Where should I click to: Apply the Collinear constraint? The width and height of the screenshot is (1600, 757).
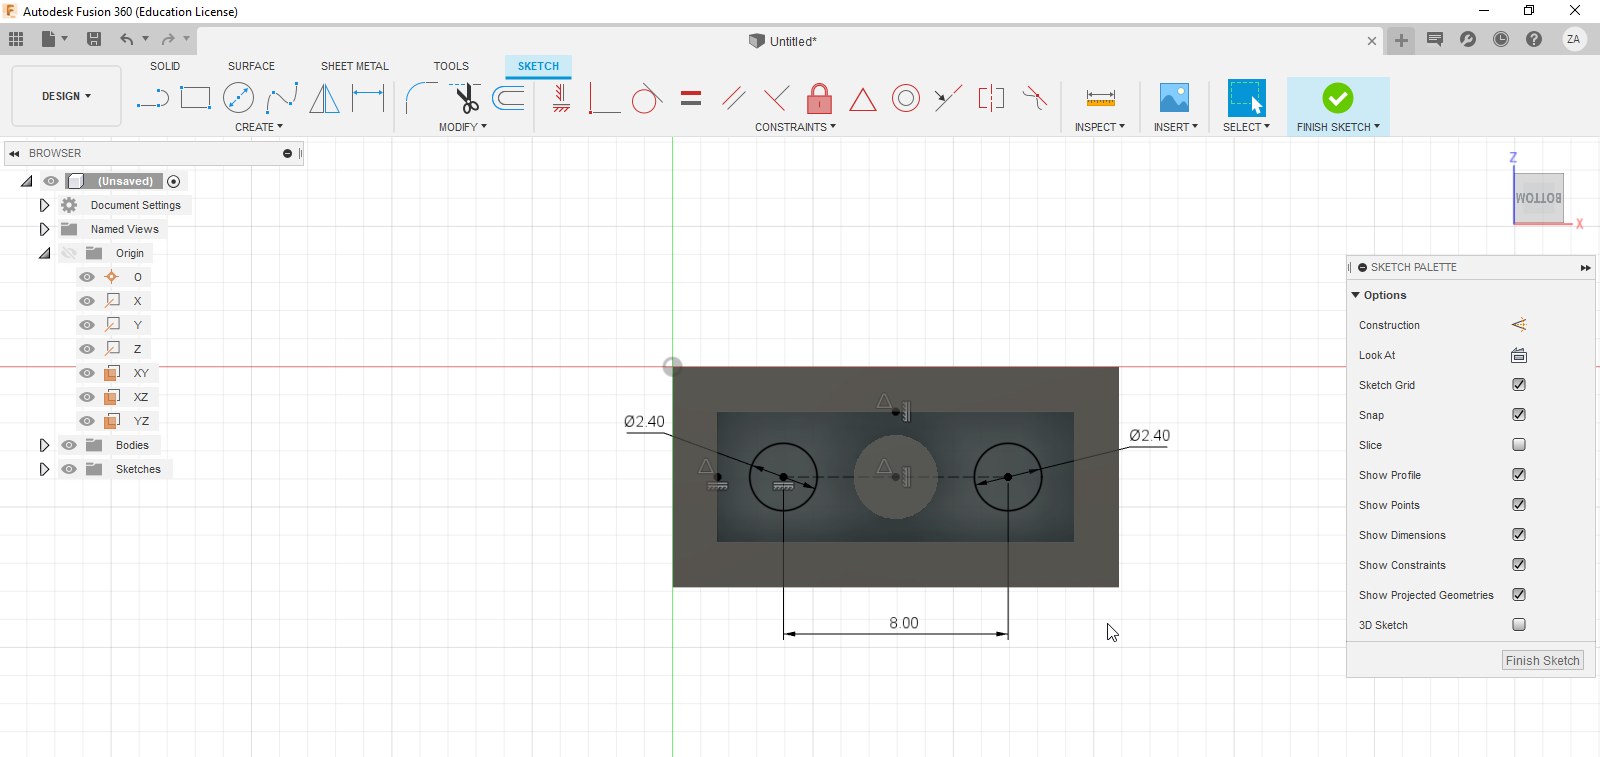(948, 98)
